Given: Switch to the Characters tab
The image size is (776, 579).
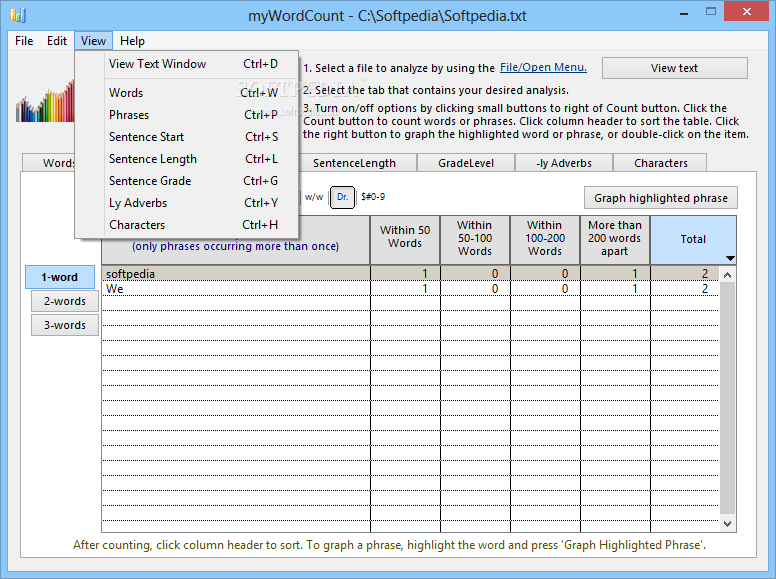Looking at the screenshot, I should [x=660, y=163].
